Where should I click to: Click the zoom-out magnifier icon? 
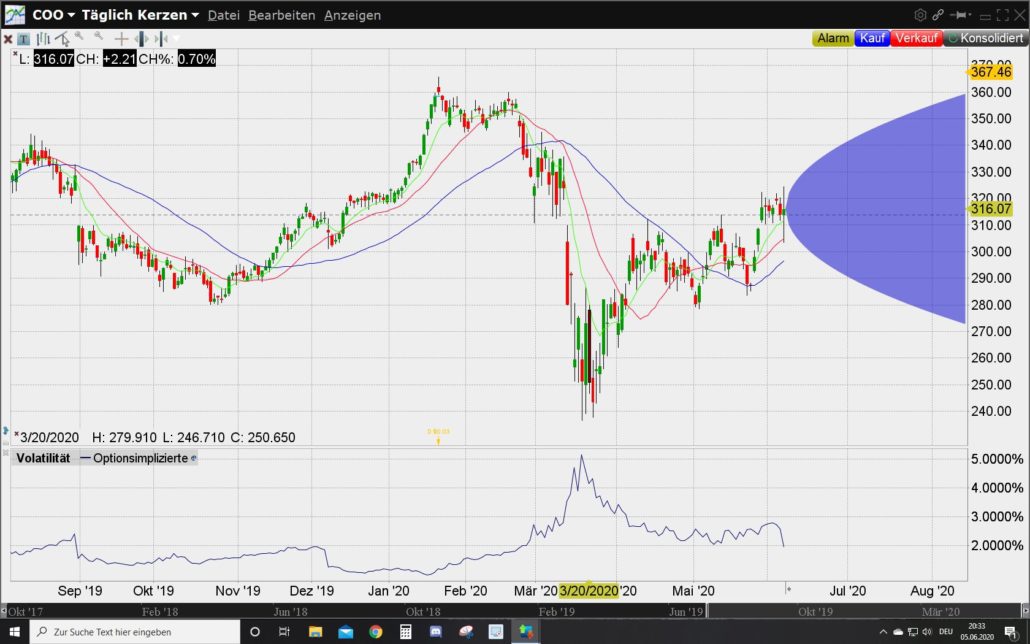pos(99,38)
